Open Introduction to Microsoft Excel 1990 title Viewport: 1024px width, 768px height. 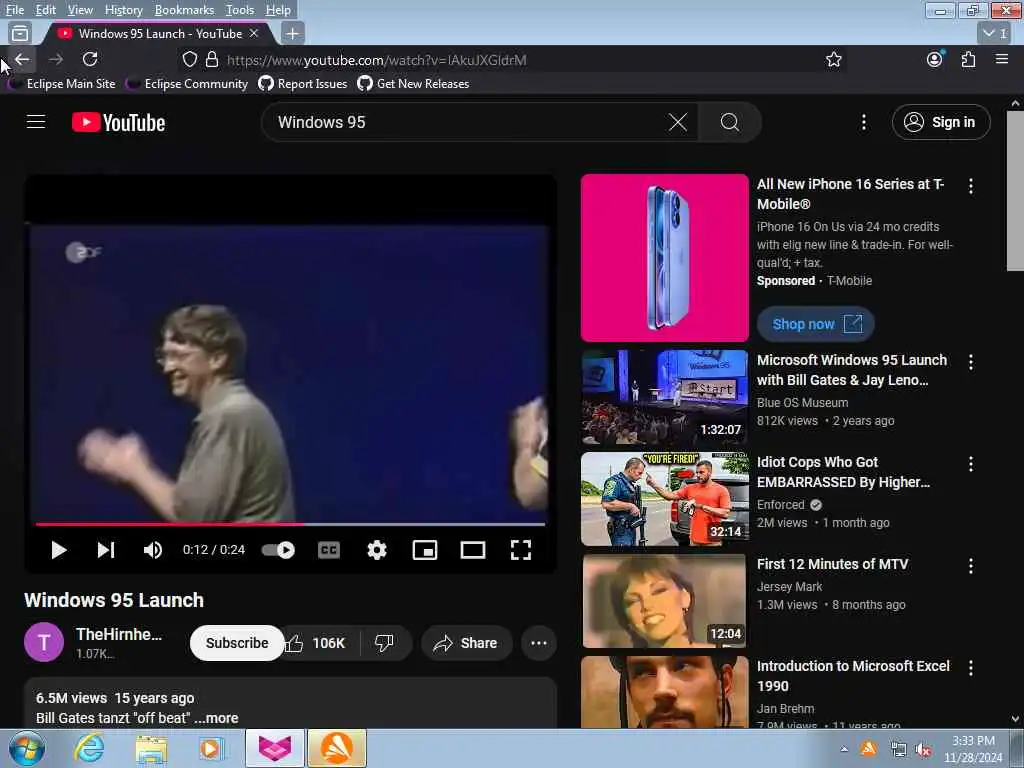[853, 676]
